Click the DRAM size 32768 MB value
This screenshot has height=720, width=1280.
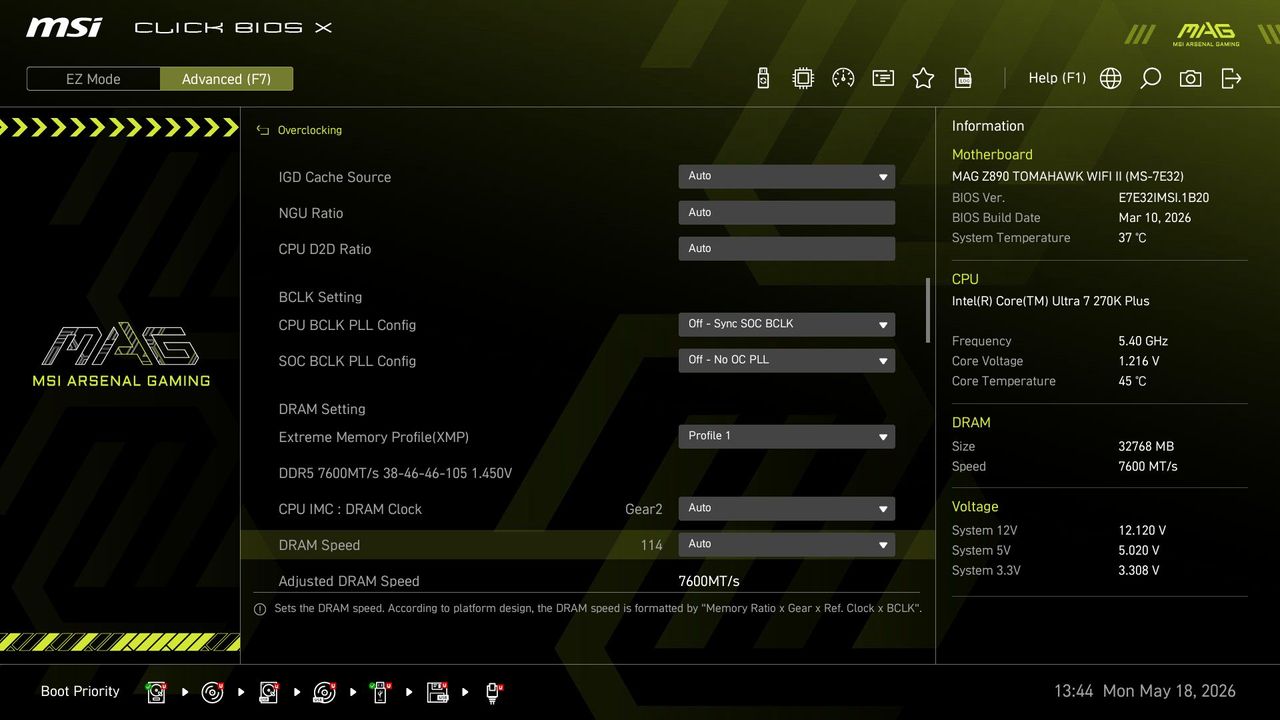coord(1146,446)
